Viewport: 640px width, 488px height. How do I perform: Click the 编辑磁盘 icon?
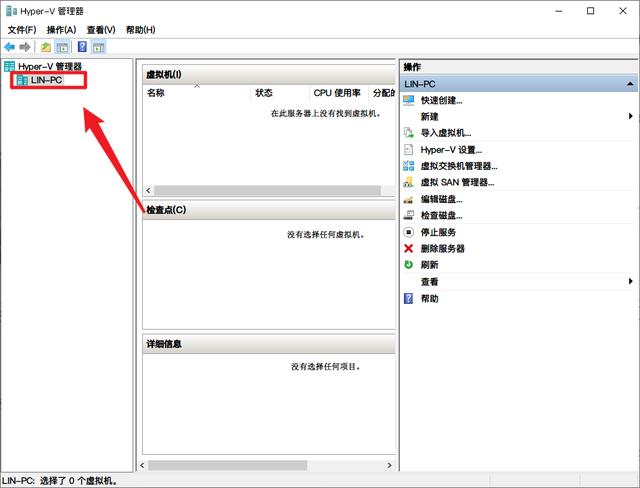click(409, 199)
